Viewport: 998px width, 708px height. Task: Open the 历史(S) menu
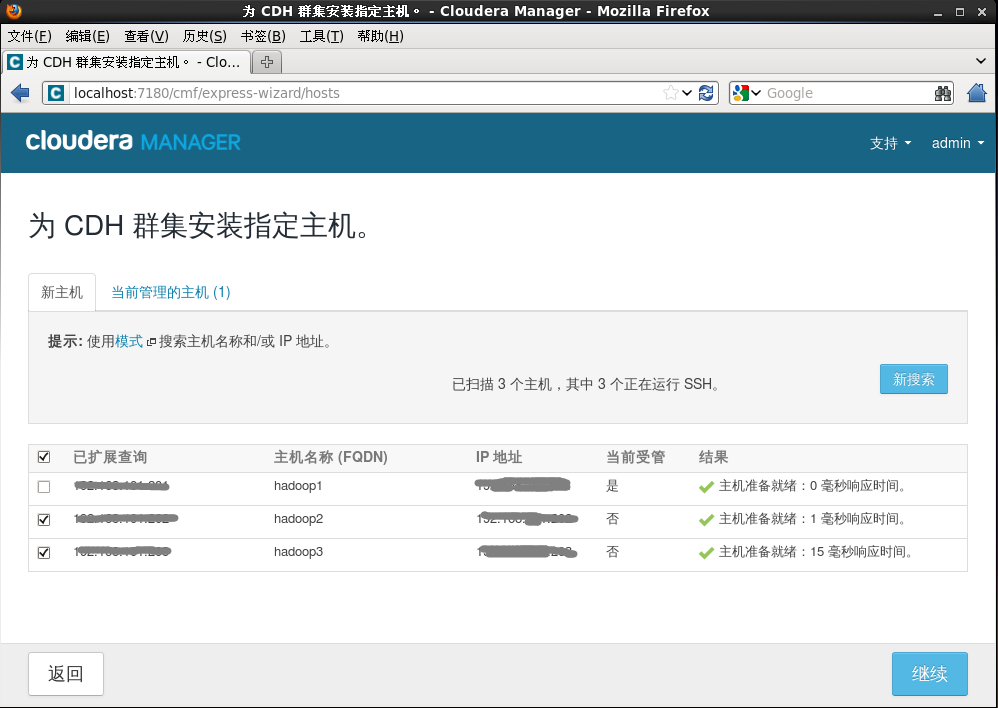pyautogui.click(x=204, y=36)
